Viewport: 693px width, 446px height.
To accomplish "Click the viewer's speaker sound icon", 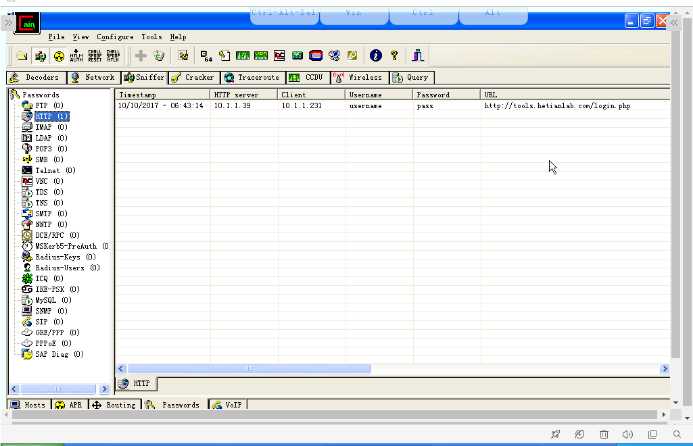I will tap(628, 435).
